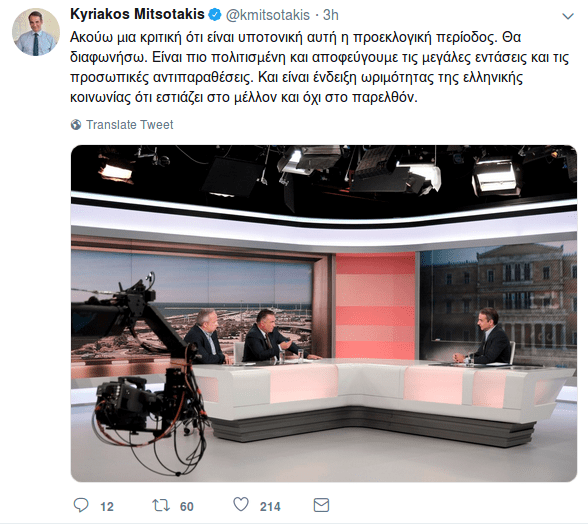Click the word κοινωνίας in the tweet
The image size is (588, 531).
tap(100, 98)
